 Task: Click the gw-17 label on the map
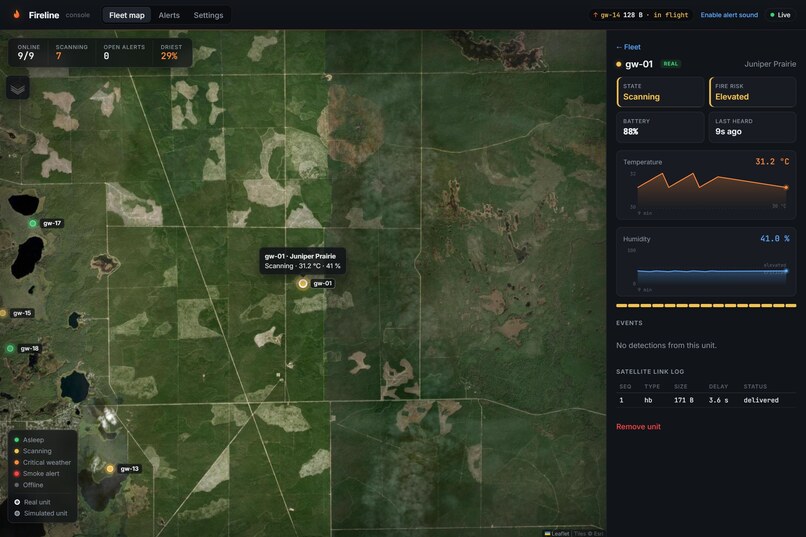[52, 223]
